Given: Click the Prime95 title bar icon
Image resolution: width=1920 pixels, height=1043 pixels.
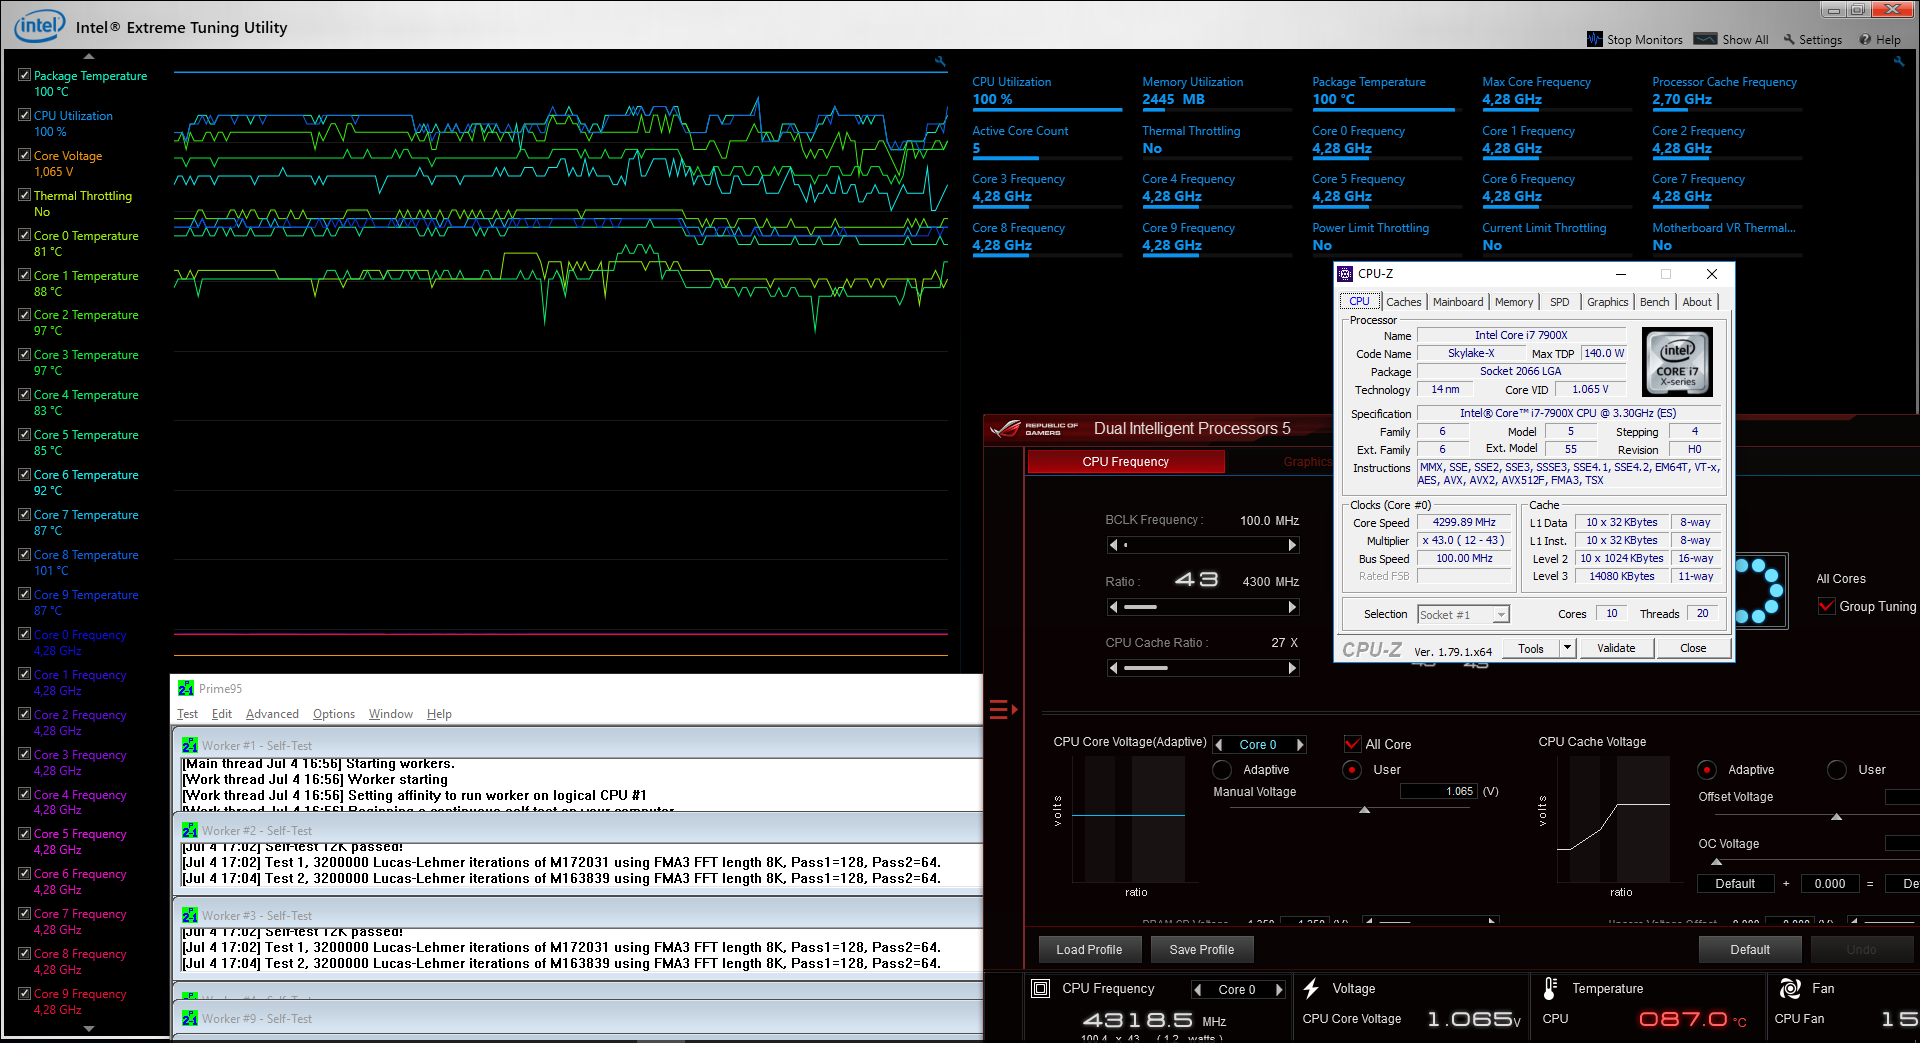Looking at the screenshot, I should coord(186,688).
